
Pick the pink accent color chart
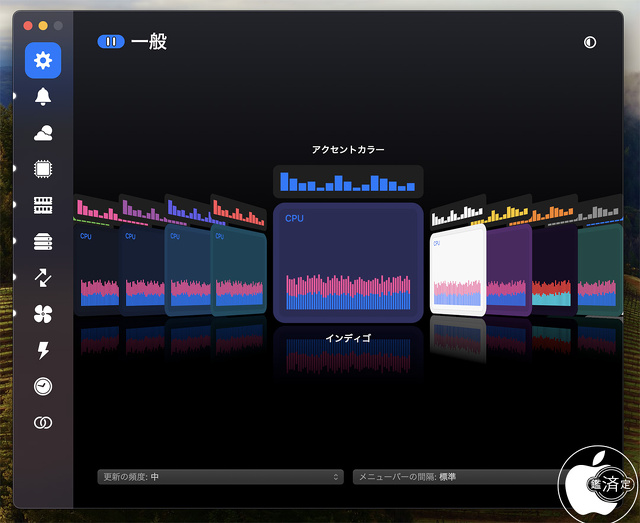[96, 210]
